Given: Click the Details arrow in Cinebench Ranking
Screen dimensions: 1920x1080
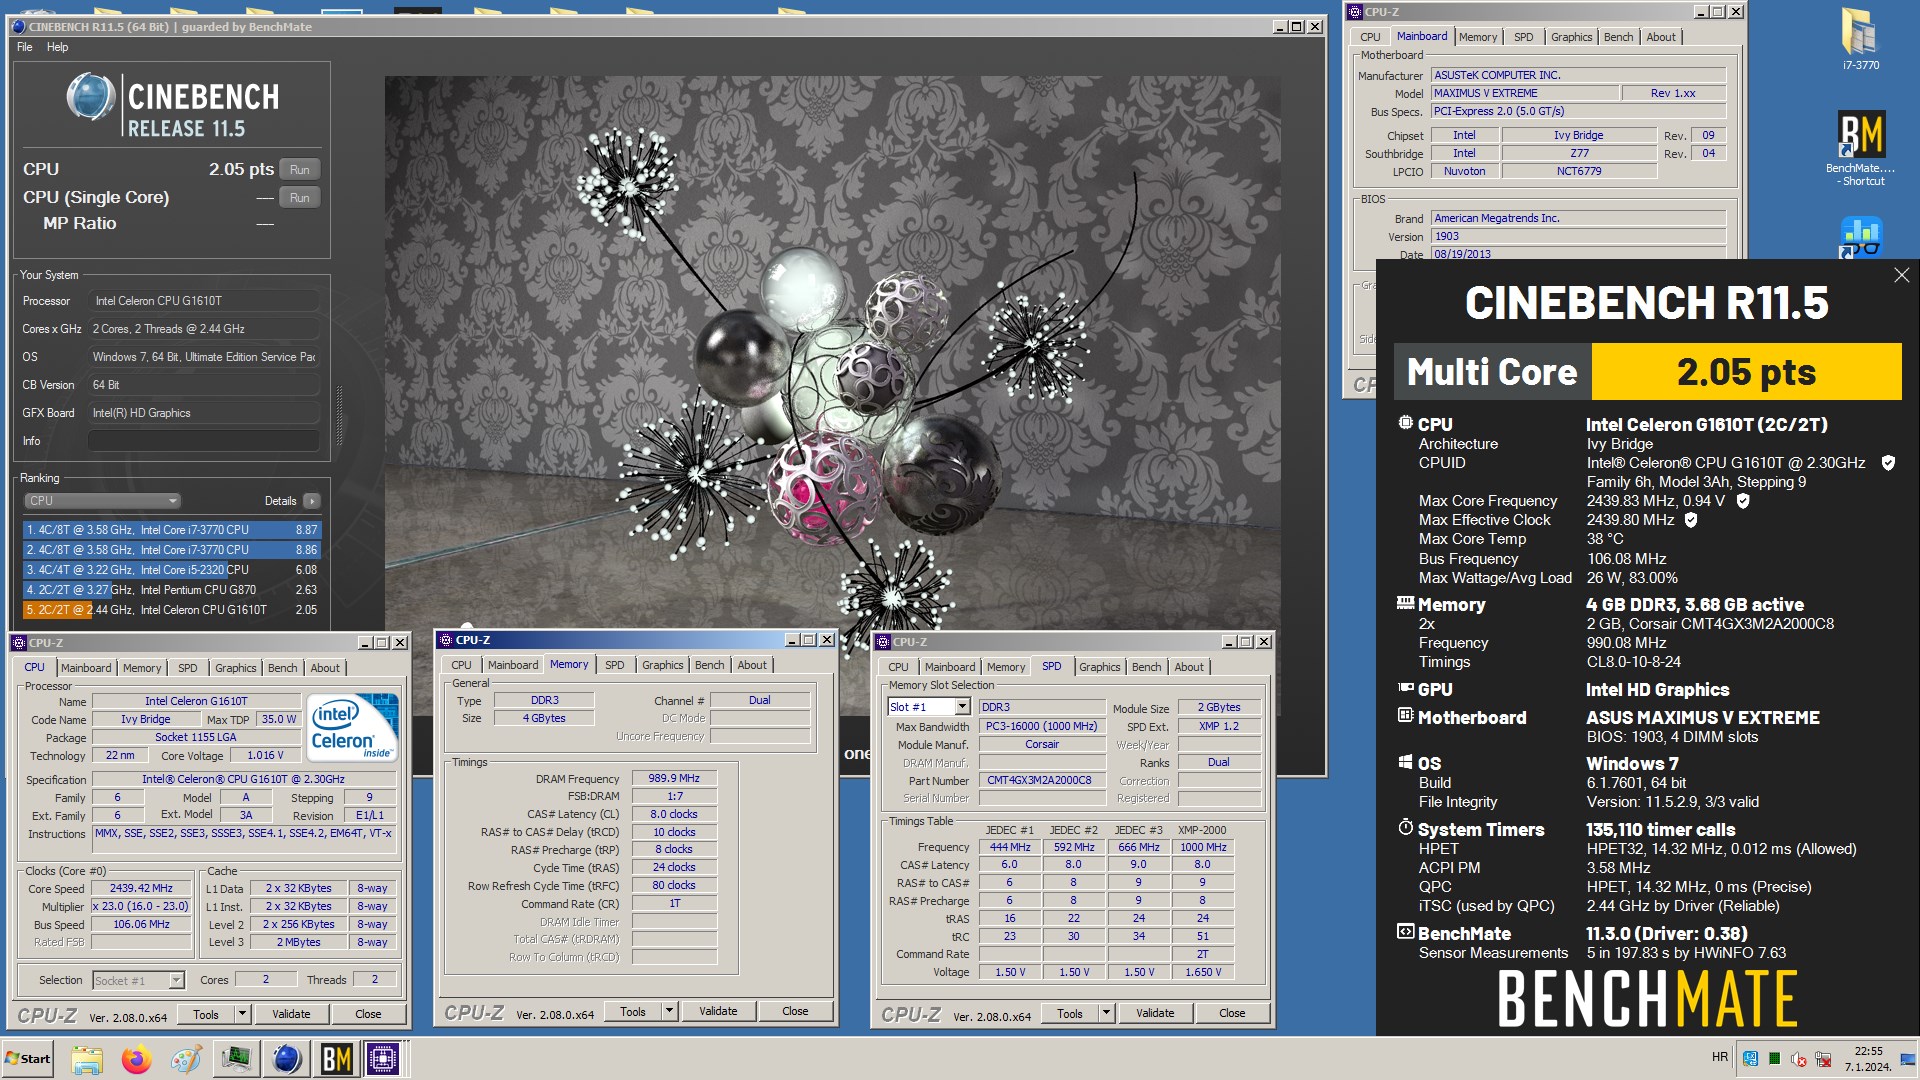Looking at the screenshot, I should pyautogui.click(x=312, y=501).
